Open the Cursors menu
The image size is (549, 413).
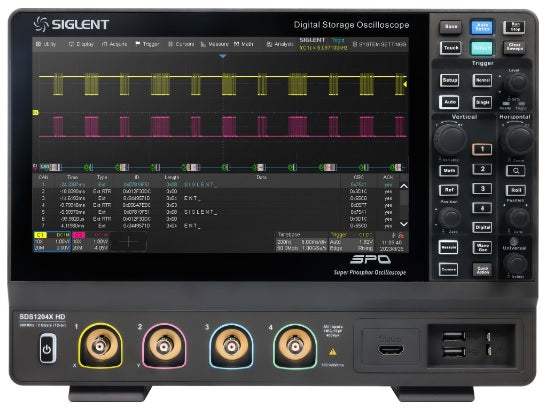[x=181, y=44]
